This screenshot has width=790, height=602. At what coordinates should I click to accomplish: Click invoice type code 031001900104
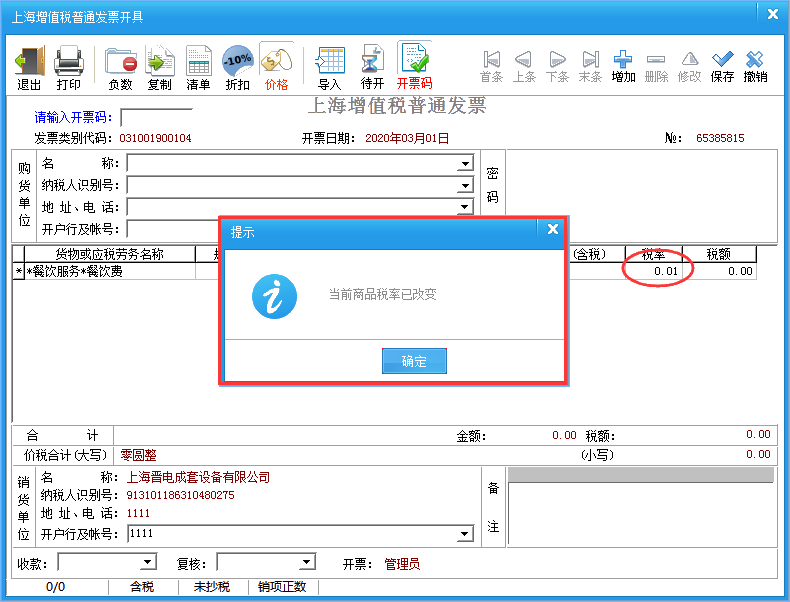(x=155, y=138)
